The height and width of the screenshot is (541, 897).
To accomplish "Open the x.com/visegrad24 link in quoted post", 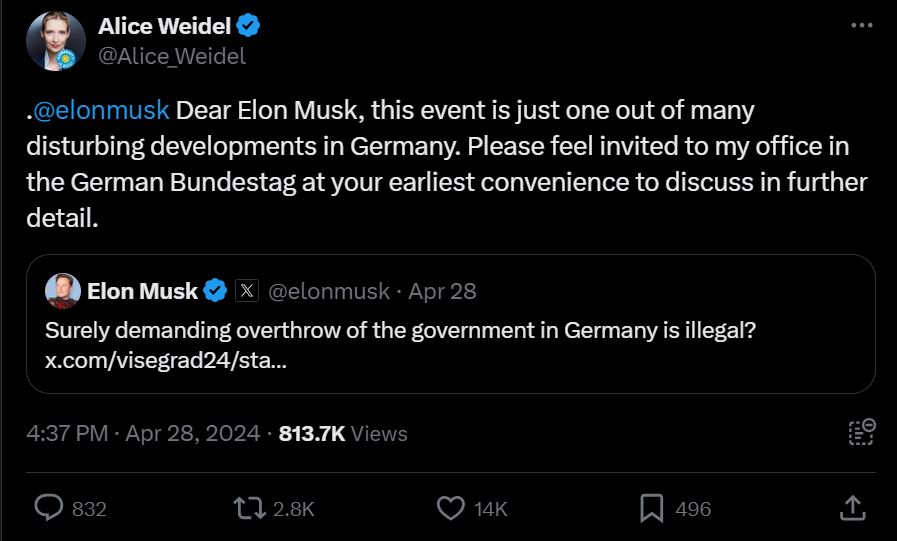I will click(x=166, y=360).
